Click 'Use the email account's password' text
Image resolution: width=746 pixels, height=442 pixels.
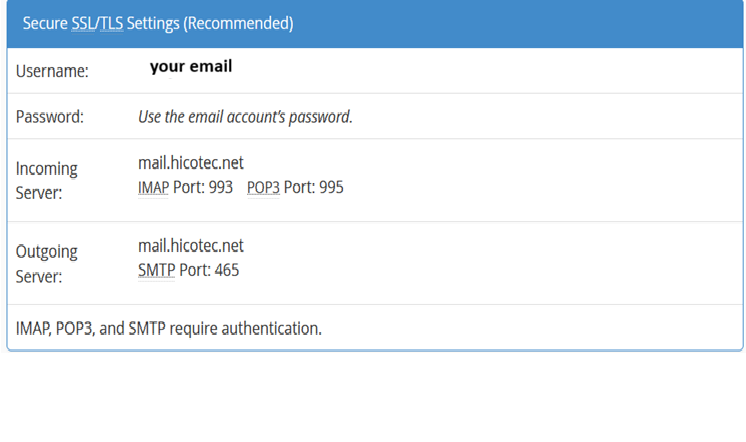[x=245, y=117]
